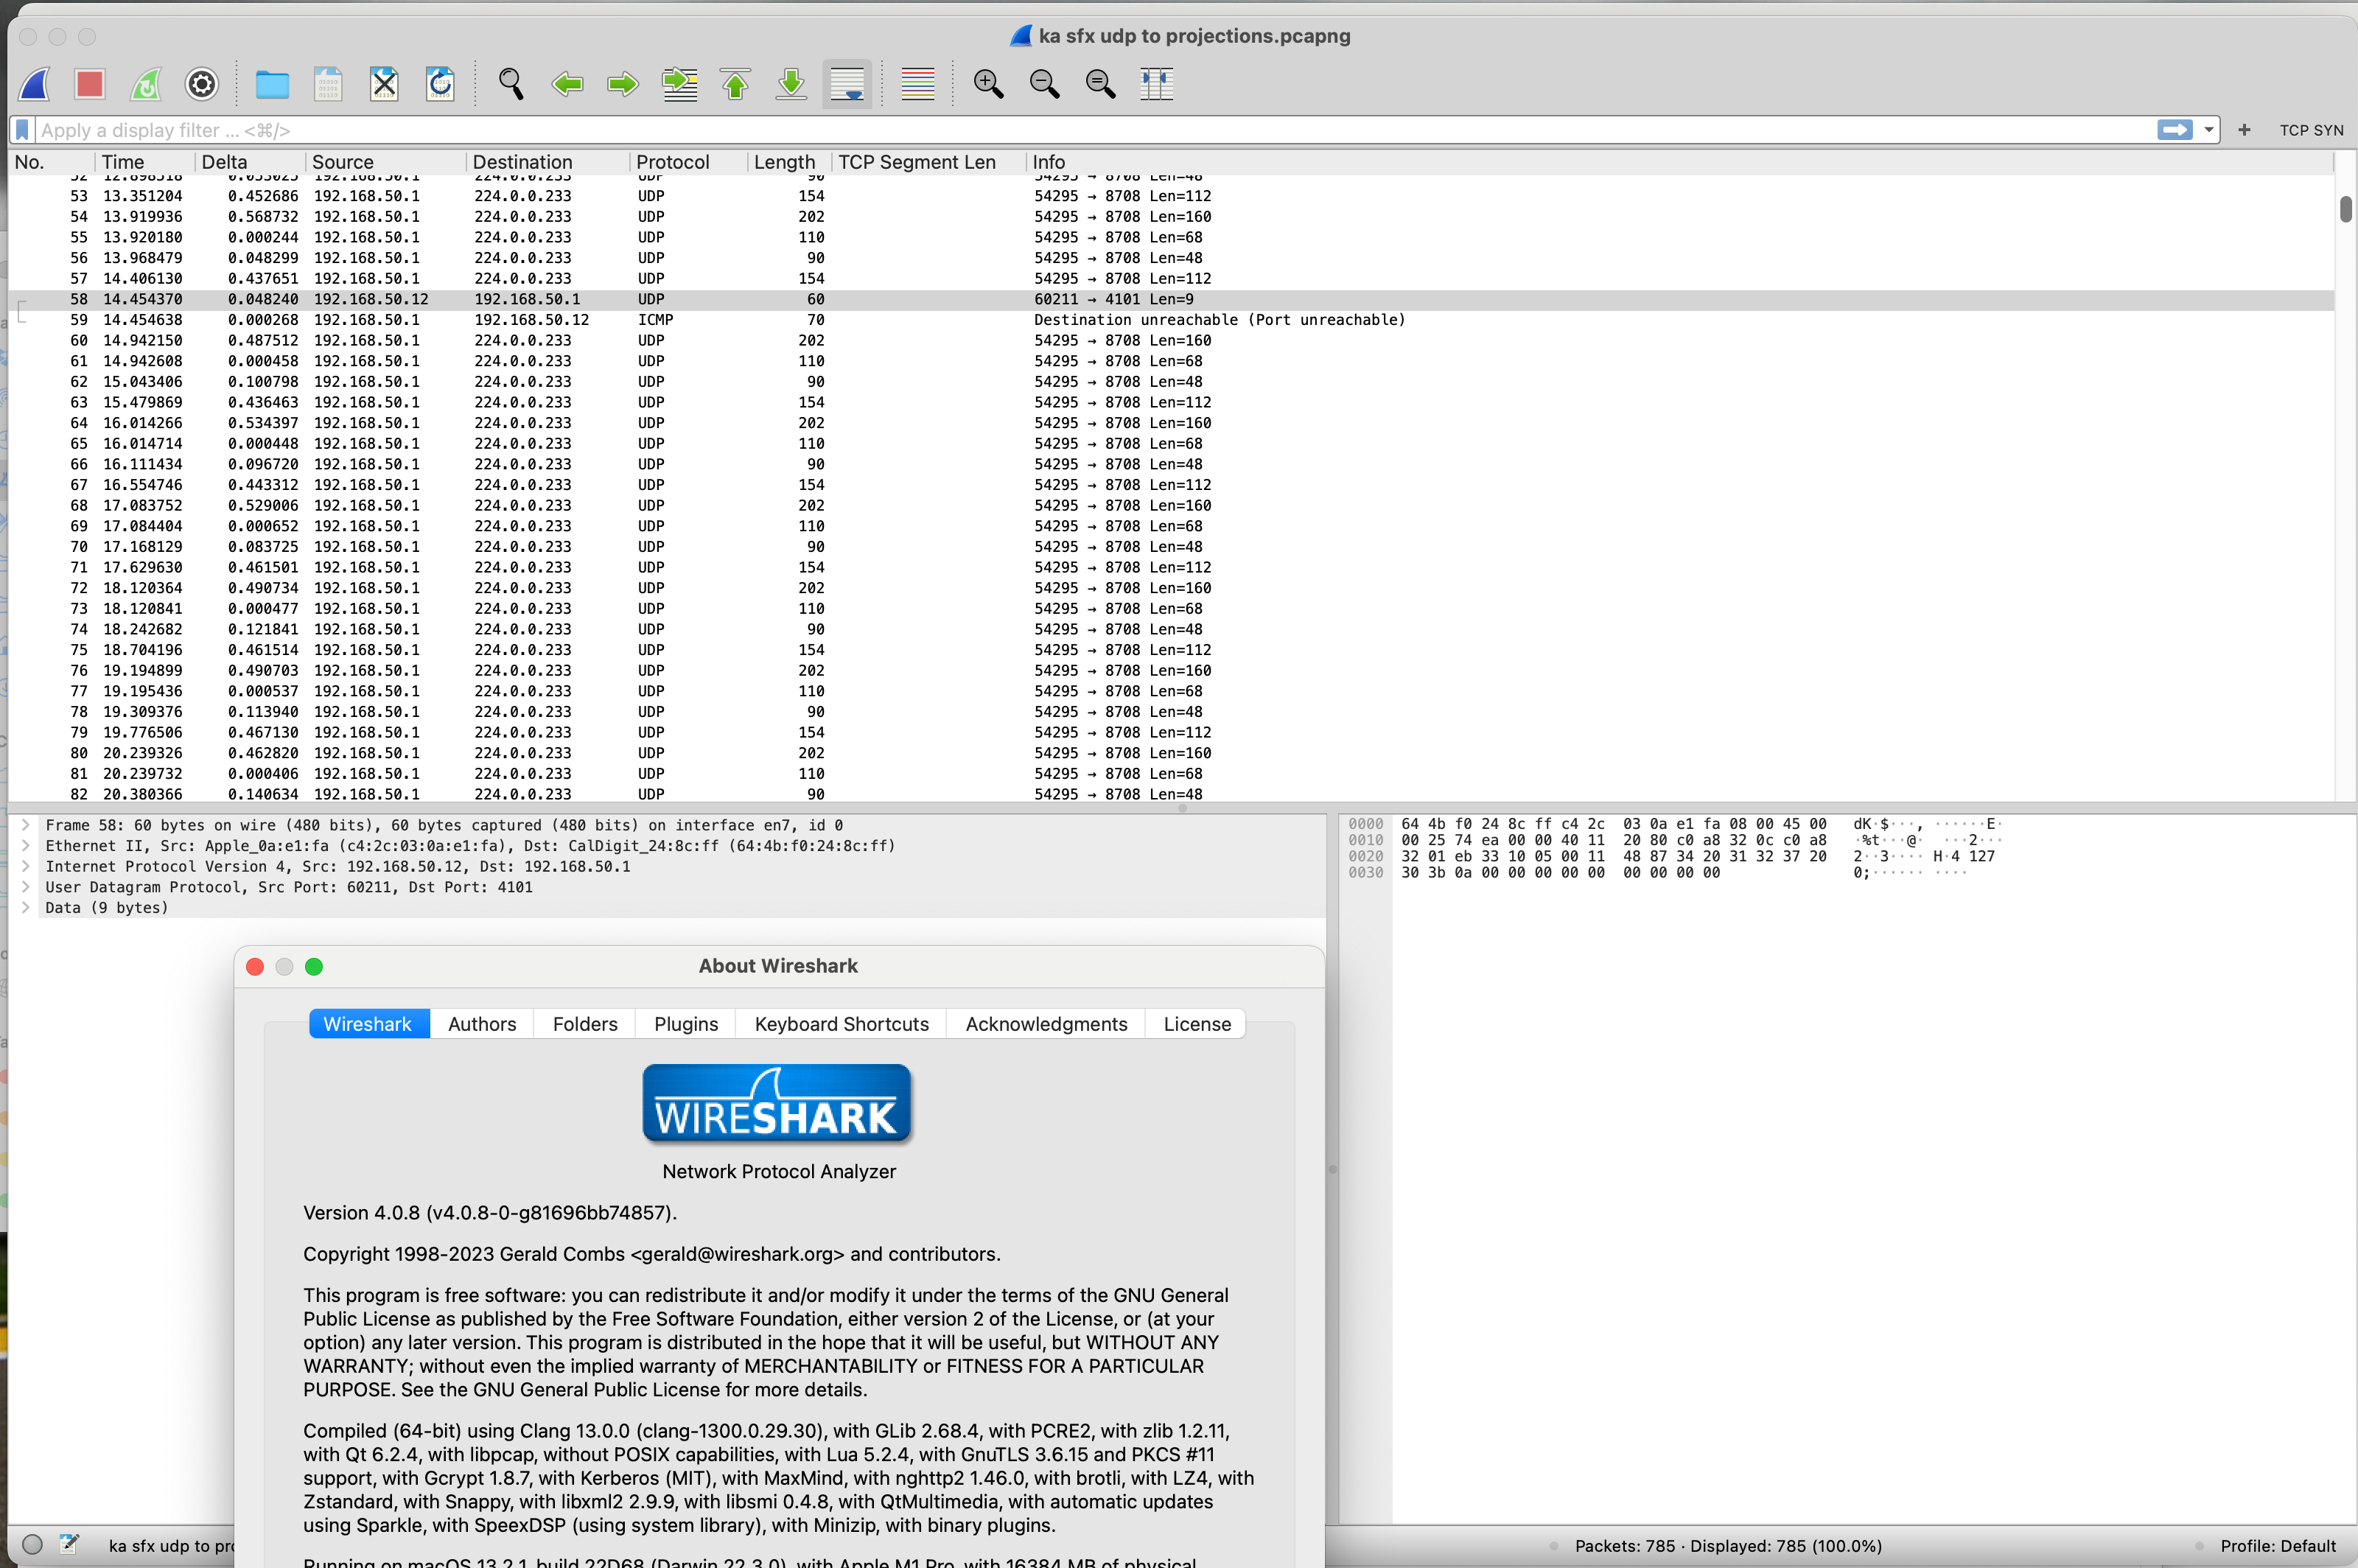Open capture options gear icon

[202, 84]
